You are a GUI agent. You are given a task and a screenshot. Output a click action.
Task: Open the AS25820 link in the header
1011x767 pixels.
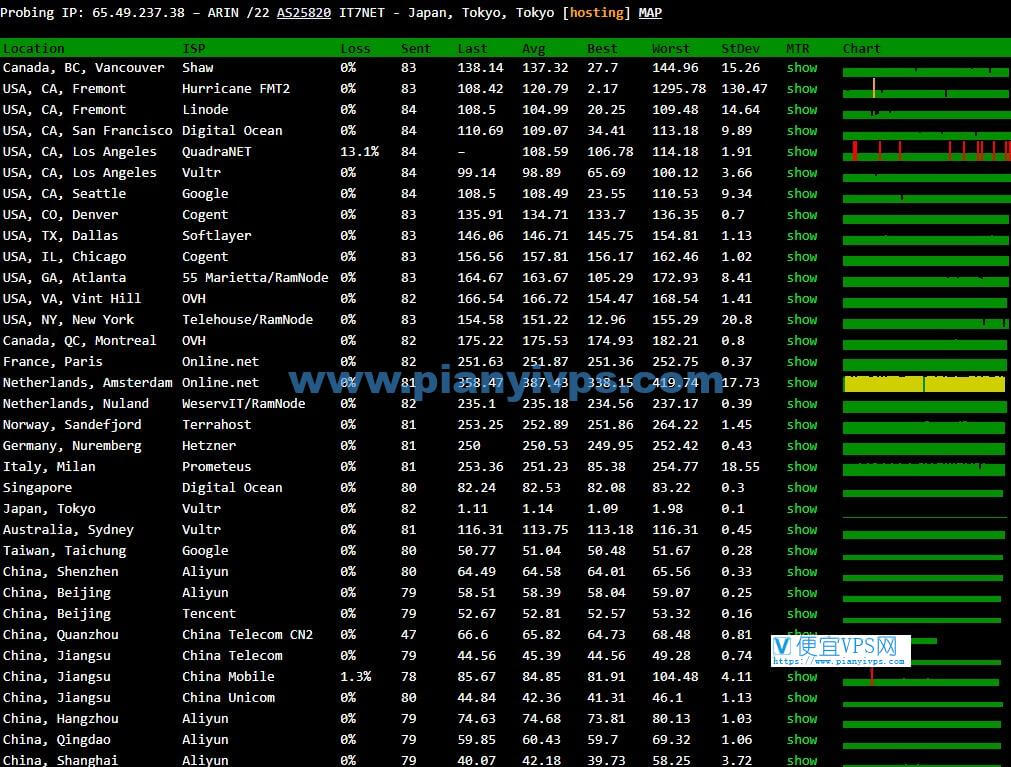[304, 13]
